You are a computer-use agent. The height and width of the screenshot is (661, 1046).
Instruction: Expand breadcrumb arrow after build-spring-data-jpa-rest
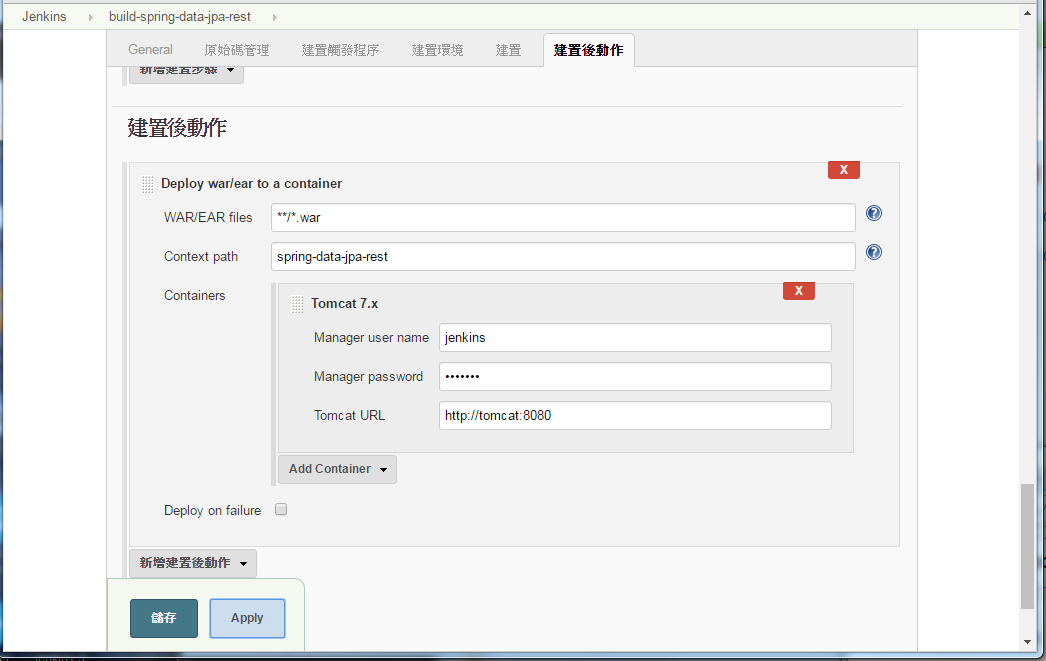coord(274,17)
